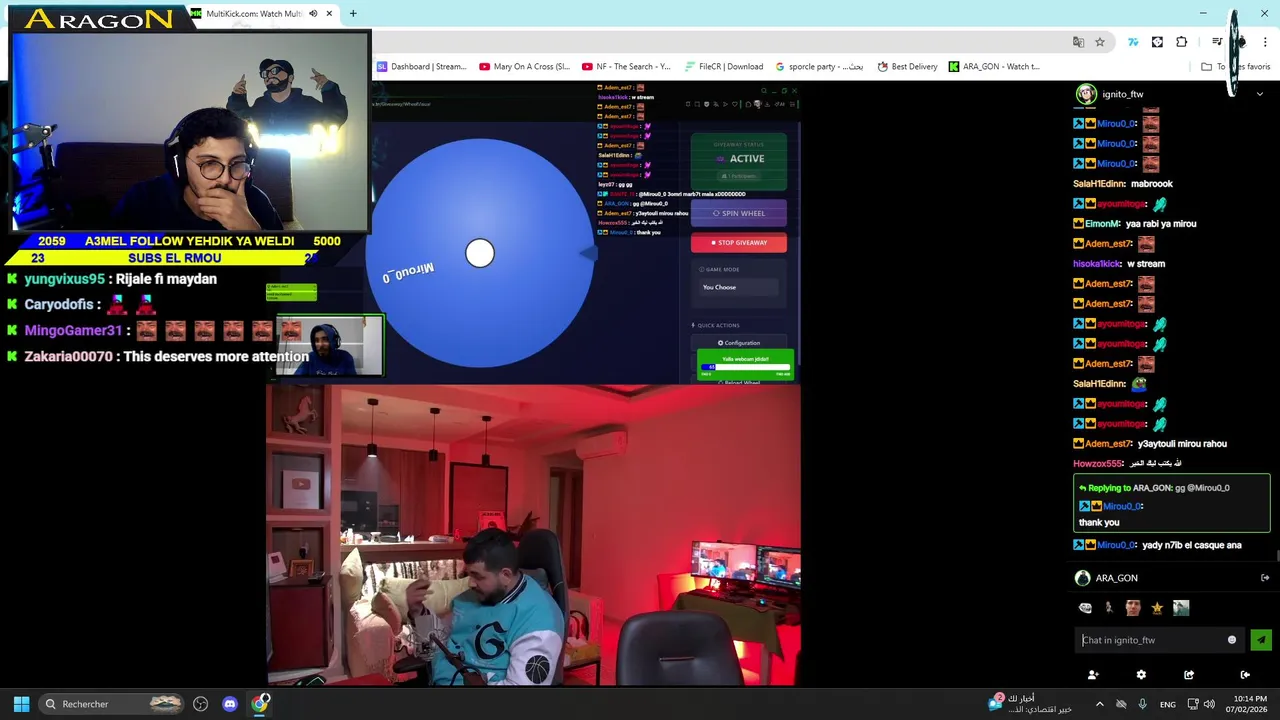This screenshot has width=1280, height=720.
Task: Expand the all-favorites bookmarks folder
Action: point(1235,67)
